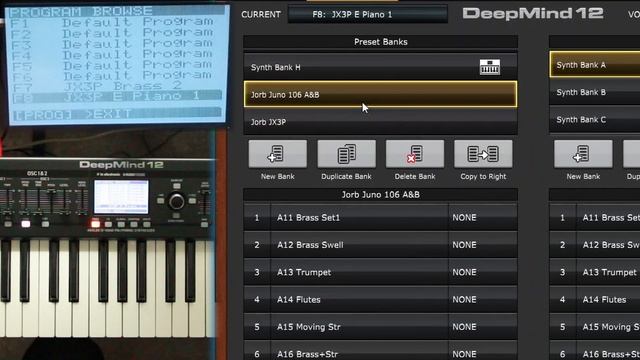Click the Preset Banks header
Screen dimensions: 640x360
point(380,42)
